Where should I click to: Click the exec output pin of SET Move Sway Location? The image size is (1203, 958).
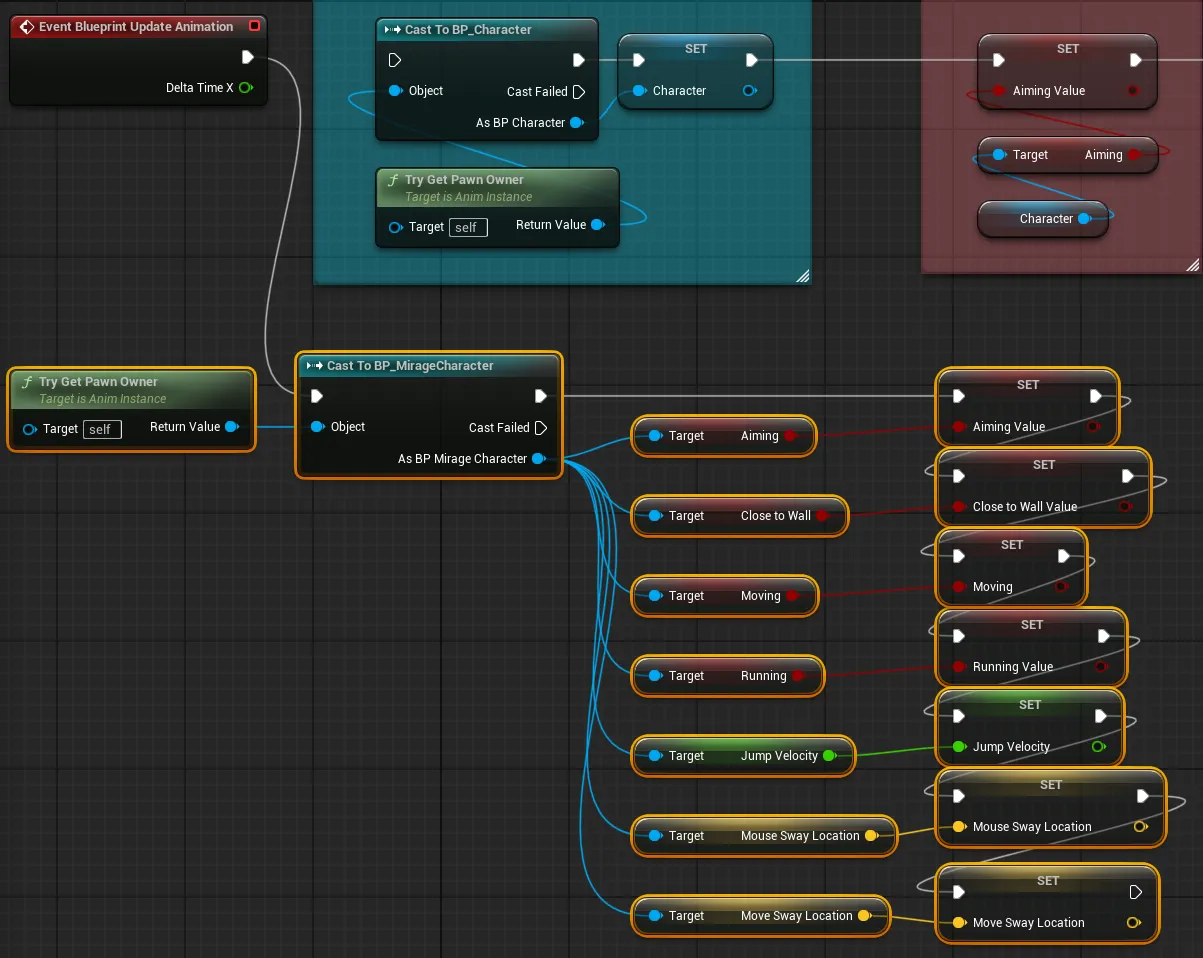pos(1135,892)
